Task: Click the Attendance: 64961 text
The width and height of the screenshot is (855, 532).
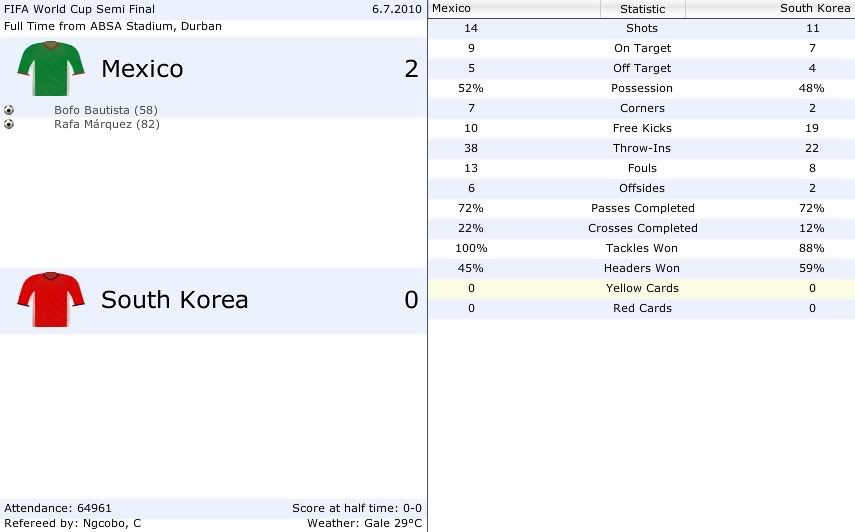Action: [x=58, y=508]
